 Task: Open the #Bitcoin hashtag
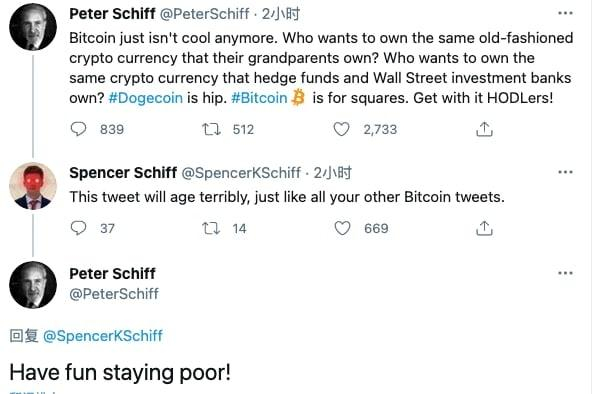(x=259, y=98)
